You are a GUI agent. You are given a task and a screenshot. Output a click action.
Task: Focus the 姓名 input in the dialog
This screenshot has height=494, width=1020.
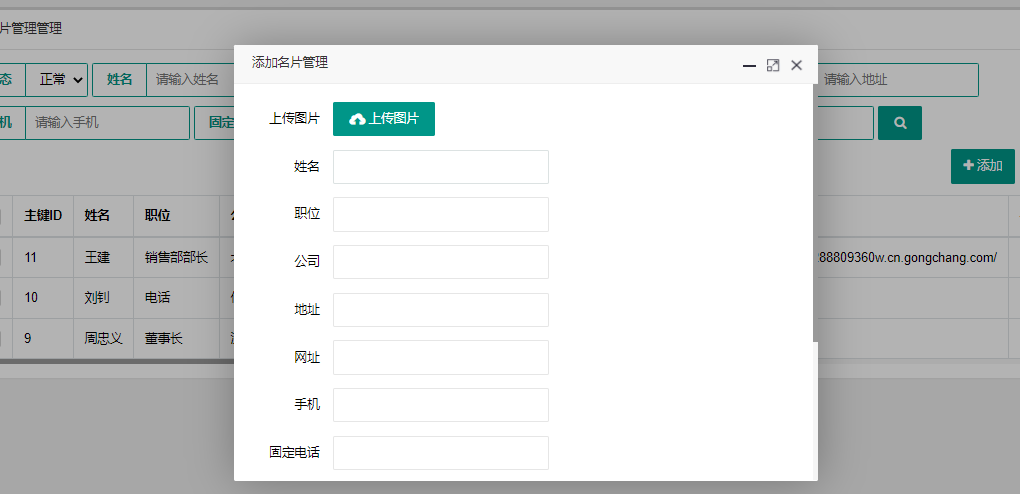[441, 167]
